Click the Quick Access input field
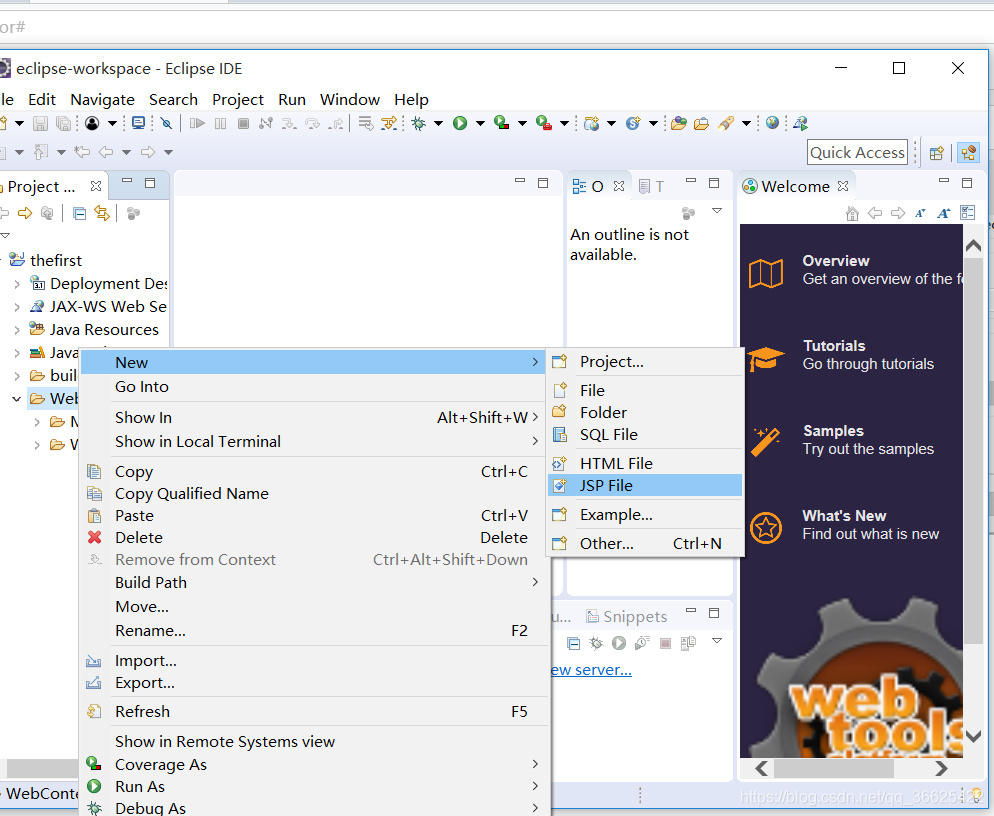 (x=857, y=153)
